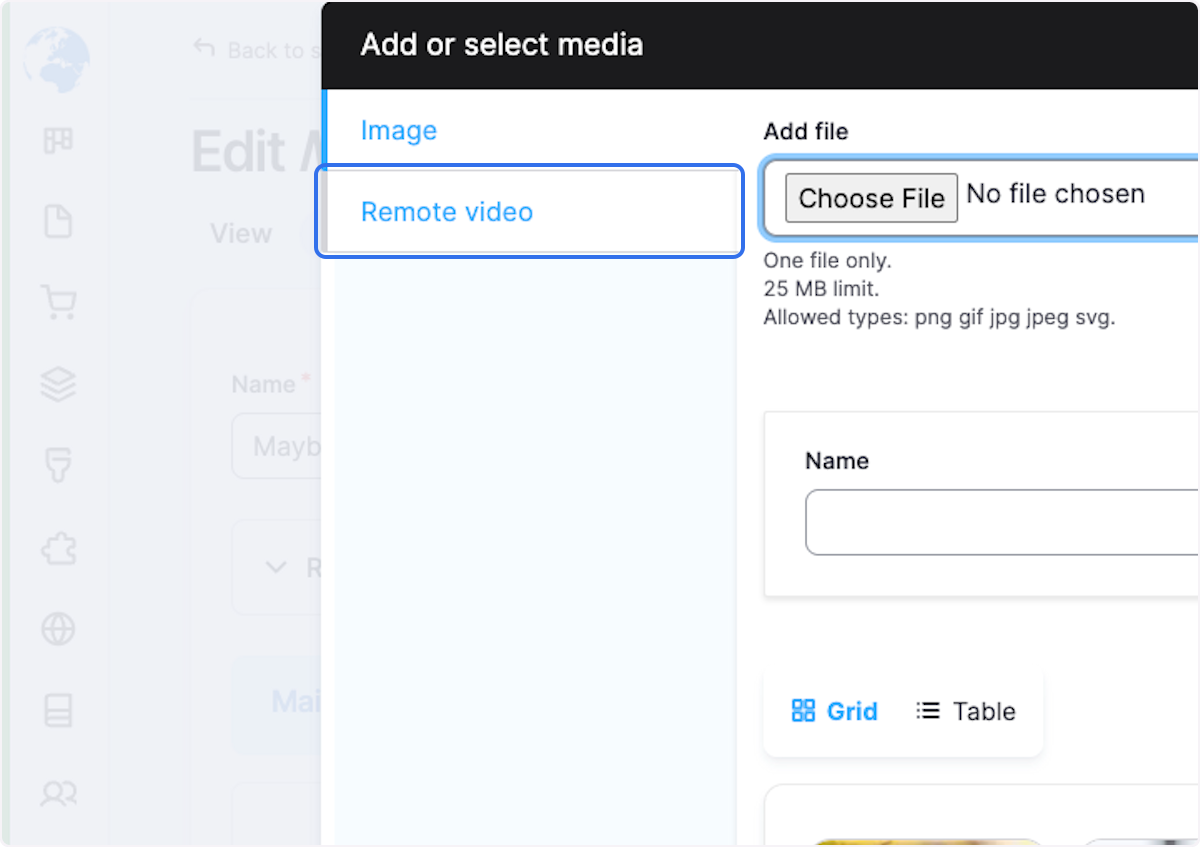Select the Structure layers icon
The width and height of the screenshot is (1200, 847).
click(58, 384)
